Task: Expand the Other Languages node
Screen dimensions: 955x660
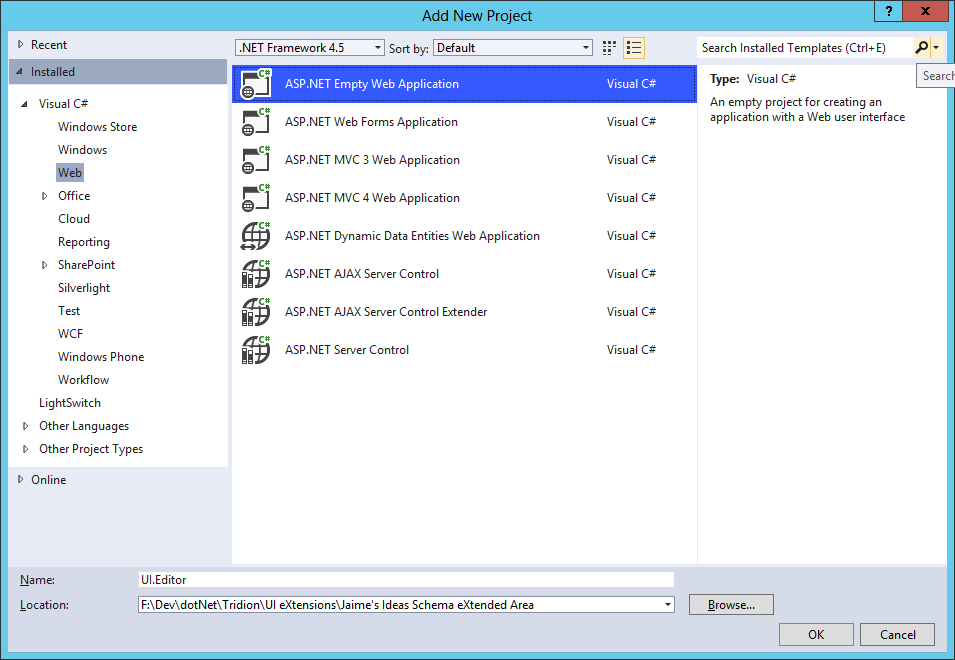Action: pos(26,426)
